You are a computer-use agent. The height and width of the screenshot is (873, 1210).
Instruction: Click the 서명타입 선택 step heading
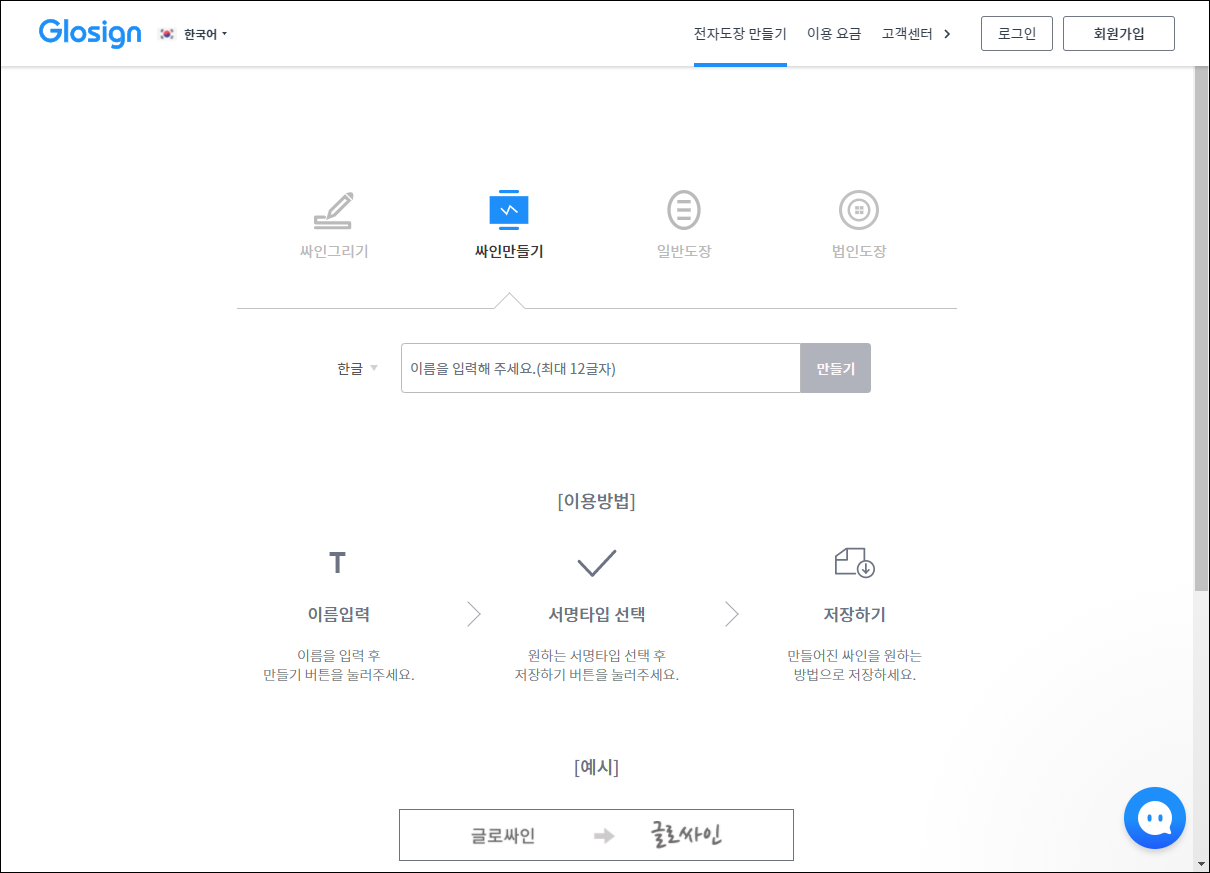(597, 615)
